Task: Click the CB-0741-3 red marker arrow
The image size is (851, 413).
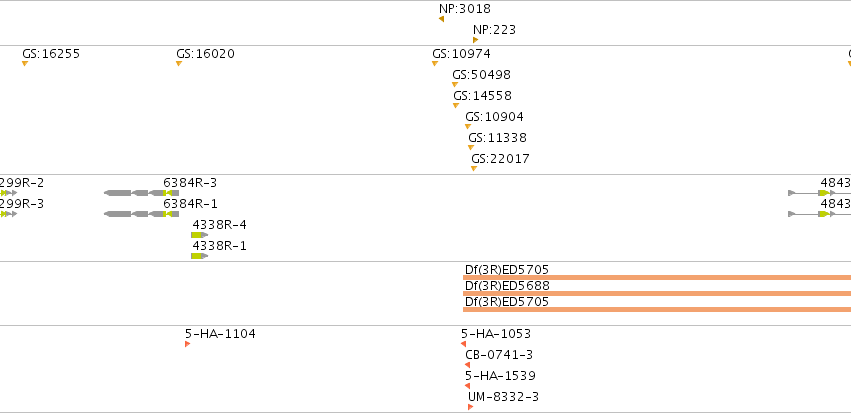Action: (467, 365)
